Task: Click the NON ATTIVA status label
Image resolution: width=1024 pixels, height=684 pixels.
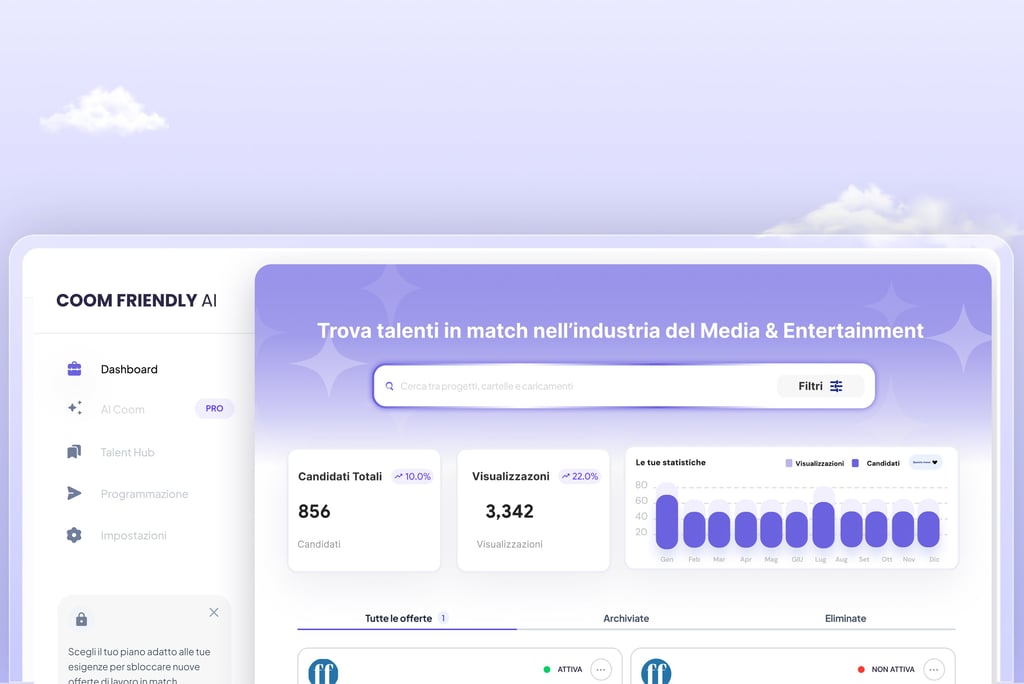Action: click(893, 670)
